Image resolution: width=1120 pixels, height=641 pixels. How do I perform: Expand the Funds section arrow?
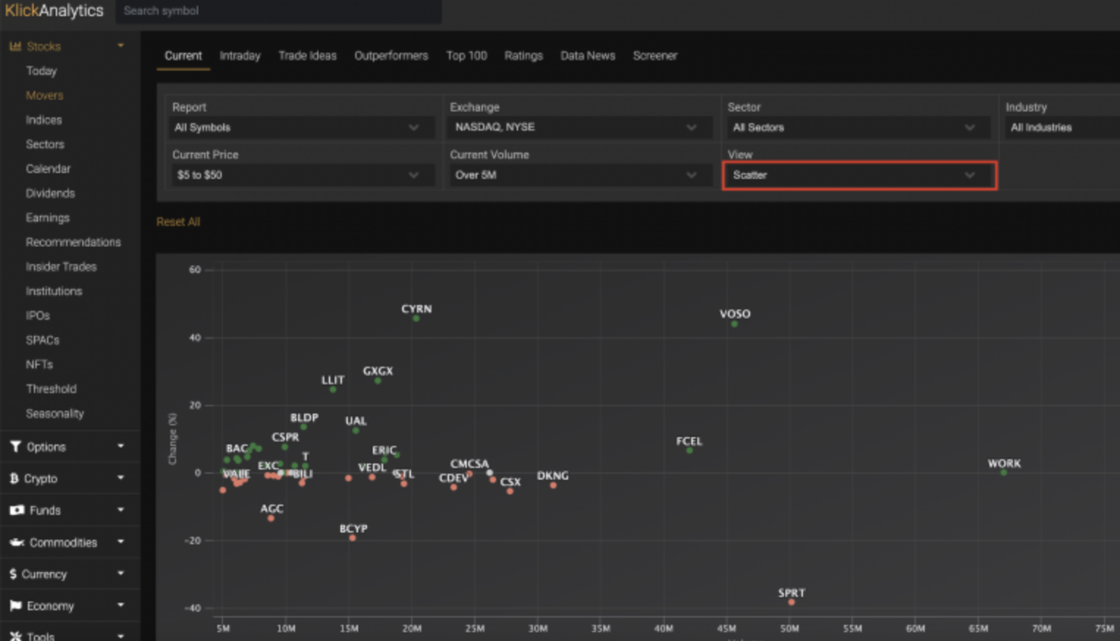(121, 510)
